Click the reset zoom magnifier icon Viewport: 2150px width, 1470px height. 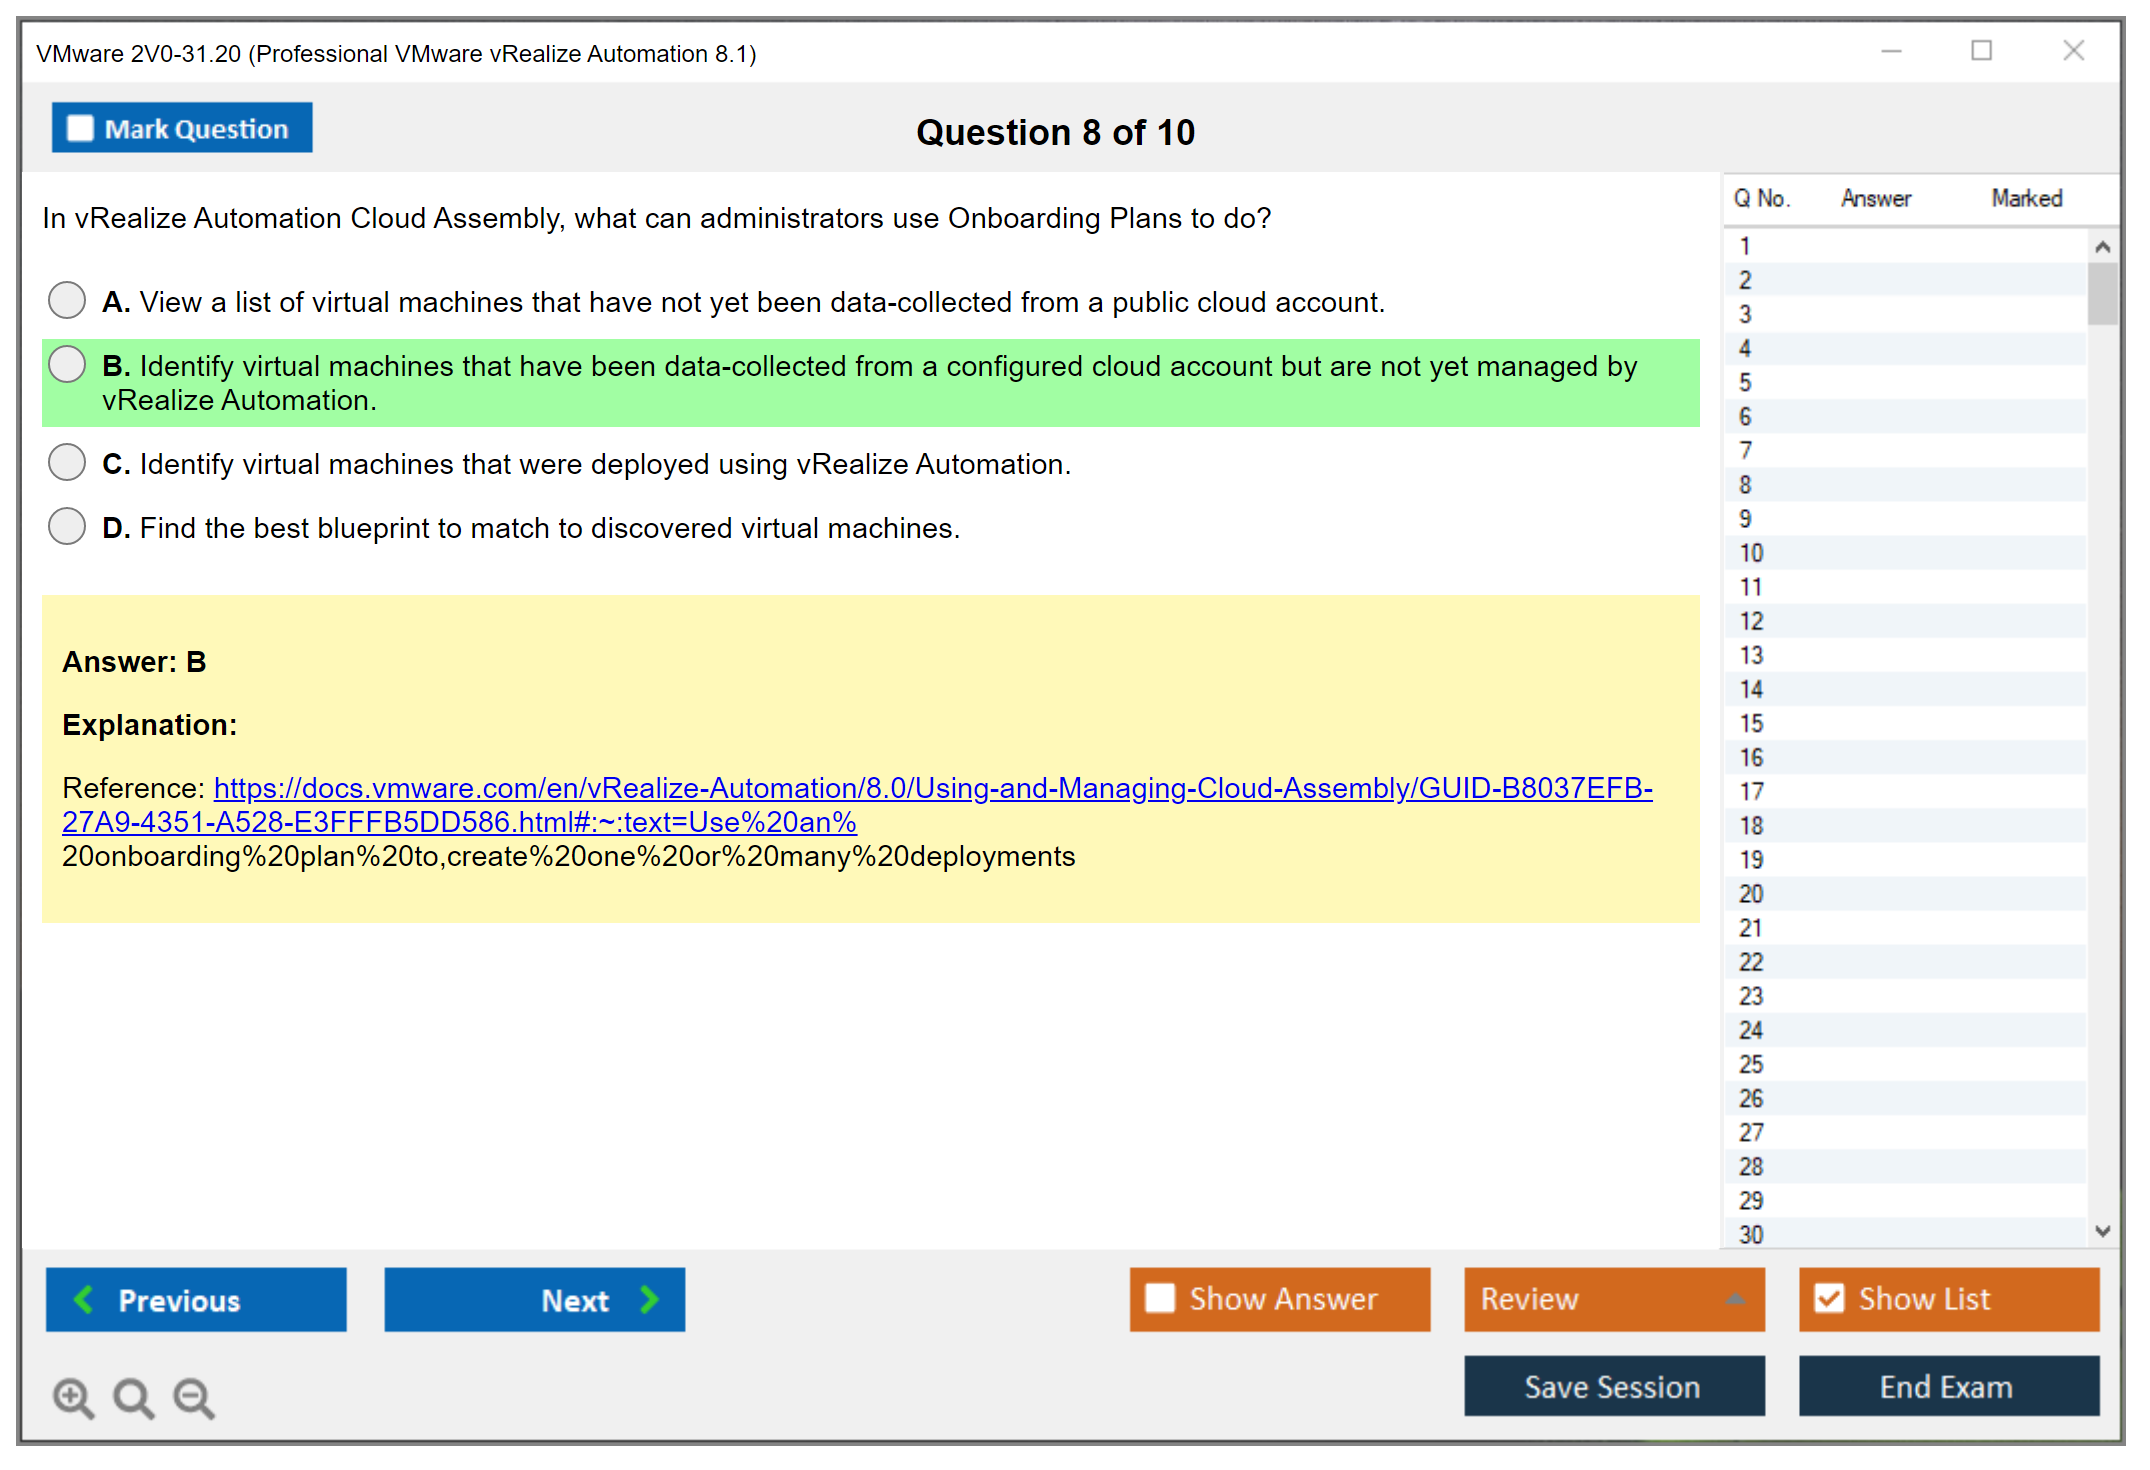(x=133, y=1397)
